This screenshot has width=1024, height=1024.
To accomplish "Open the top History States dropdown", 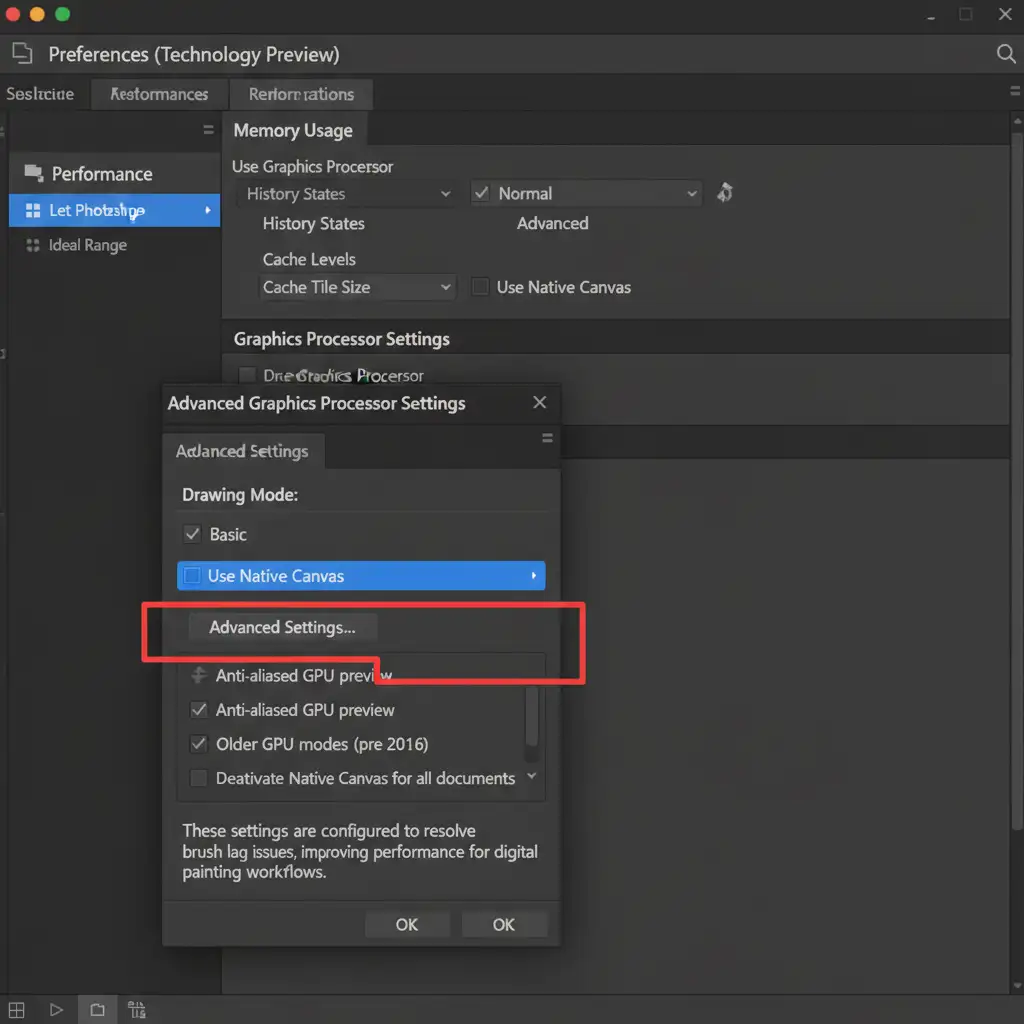I will pyautogui.click(x=347, y=194).
